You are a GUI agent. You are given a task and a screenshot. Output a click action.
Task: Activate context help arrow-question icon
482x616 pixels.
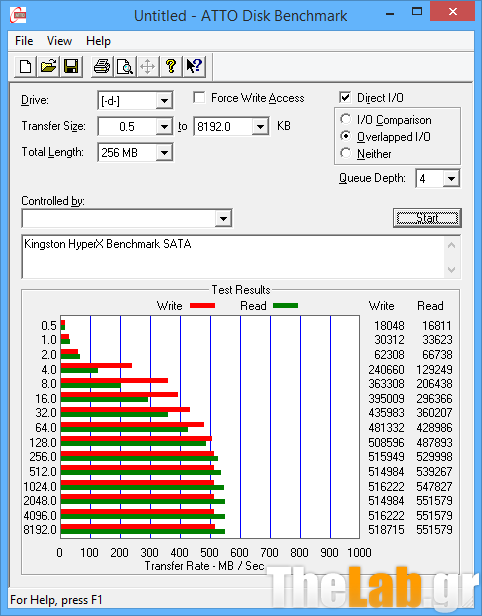tap(194, 66)
